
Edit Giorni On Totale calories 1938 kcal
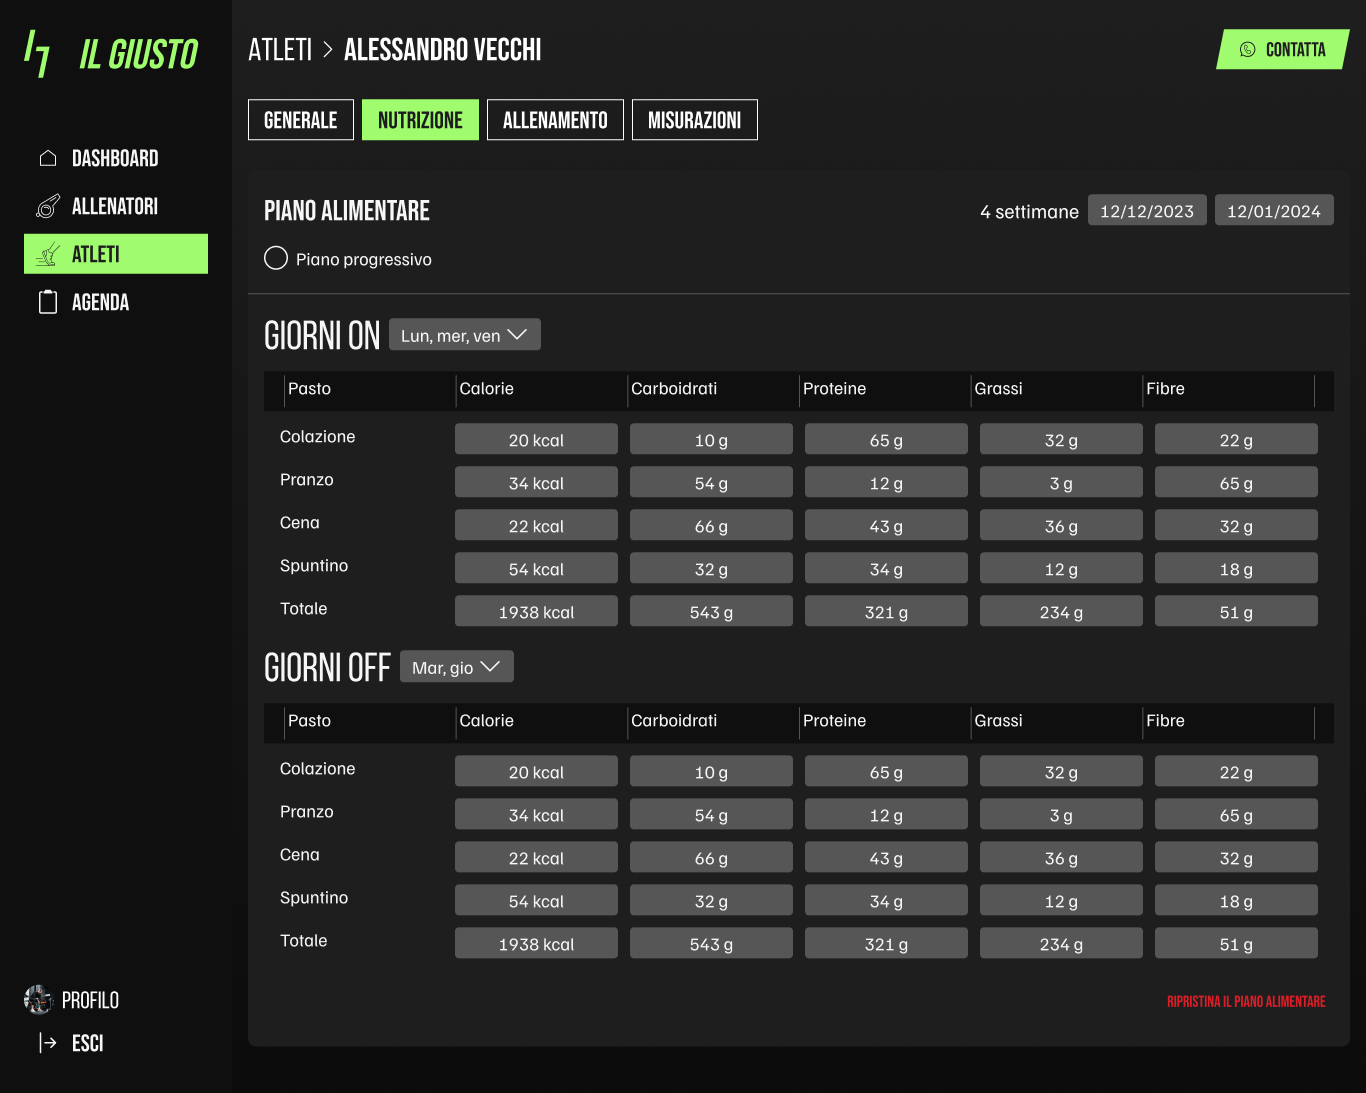click(536, 611)
